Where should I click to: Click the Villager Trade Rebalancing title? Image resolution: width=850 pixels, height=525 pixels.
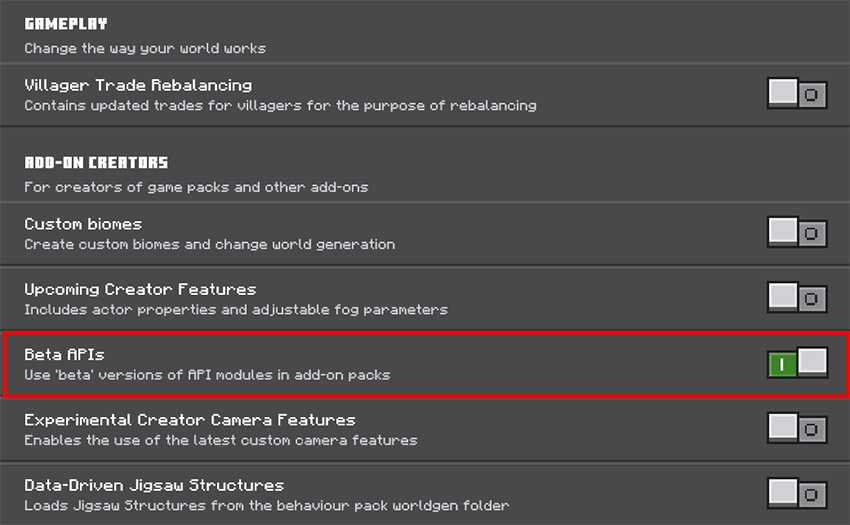138,85
